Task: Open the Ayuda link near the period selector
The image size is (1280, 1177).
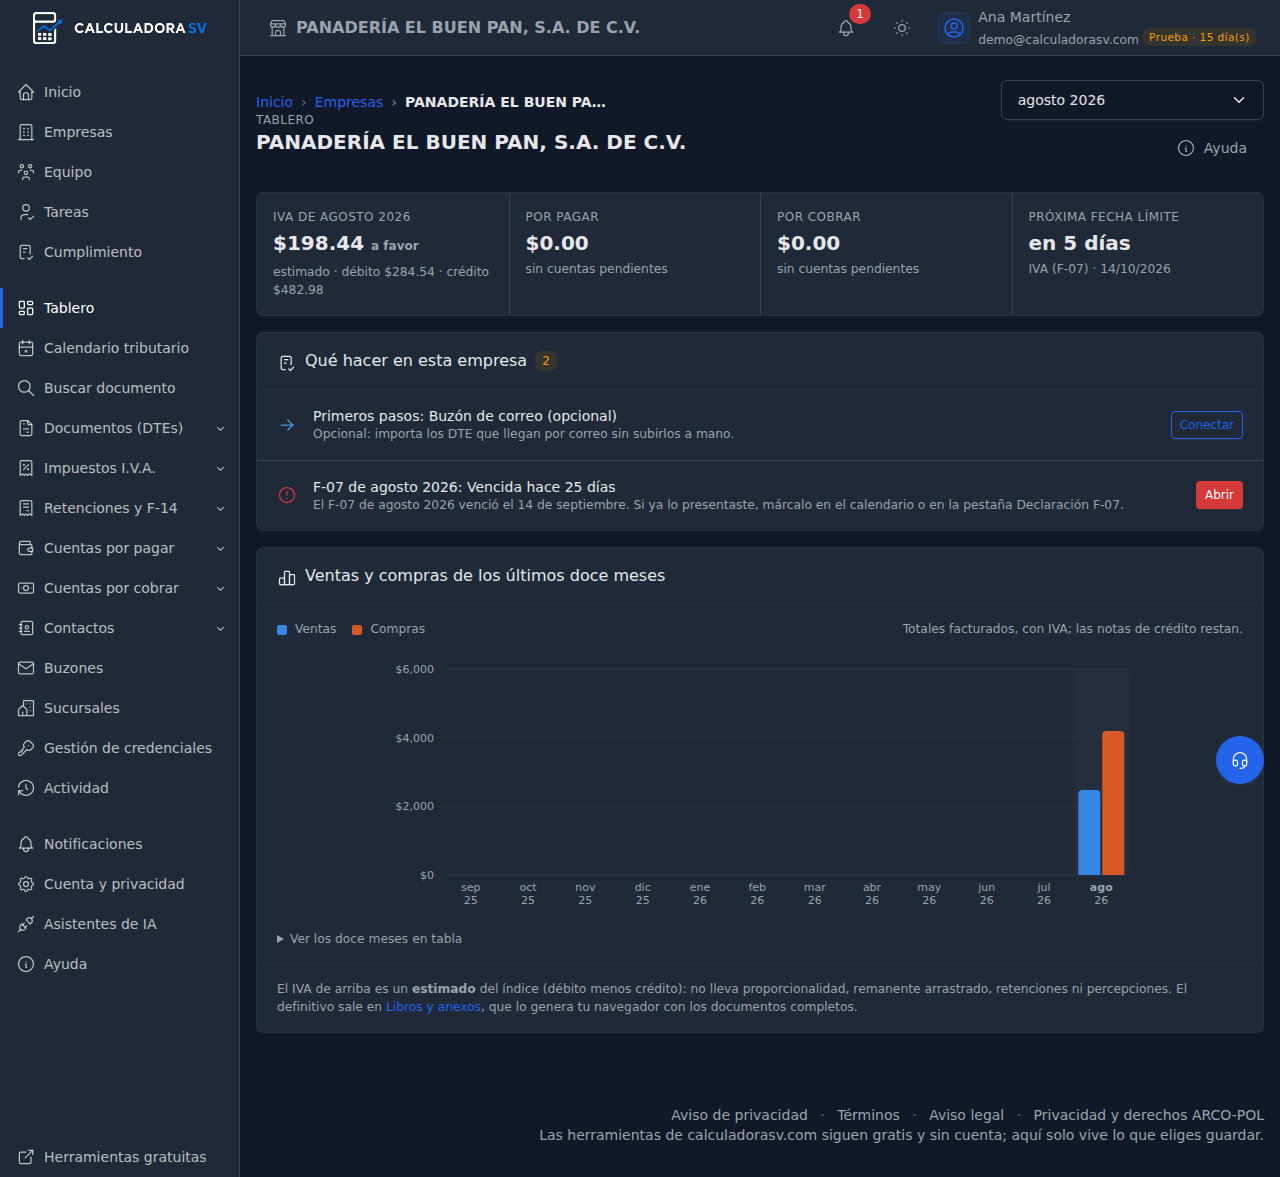Action: [x=1212, y=148]
